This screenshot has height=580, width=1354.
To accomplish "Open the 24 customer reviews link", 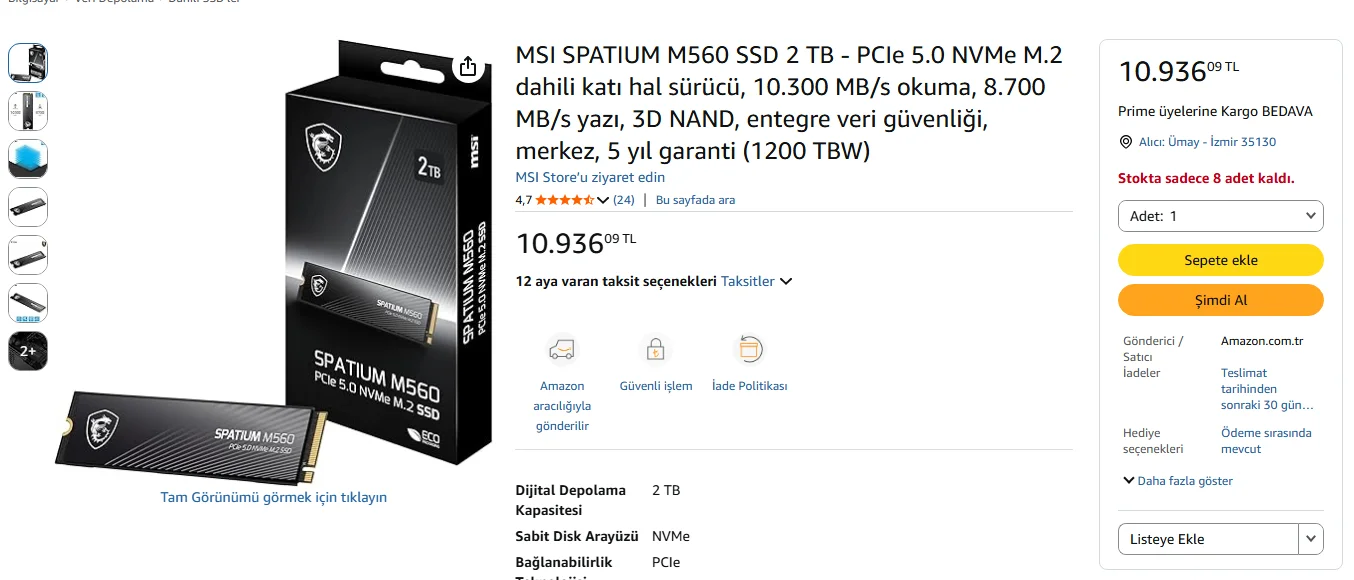I will tap(624, 200).
